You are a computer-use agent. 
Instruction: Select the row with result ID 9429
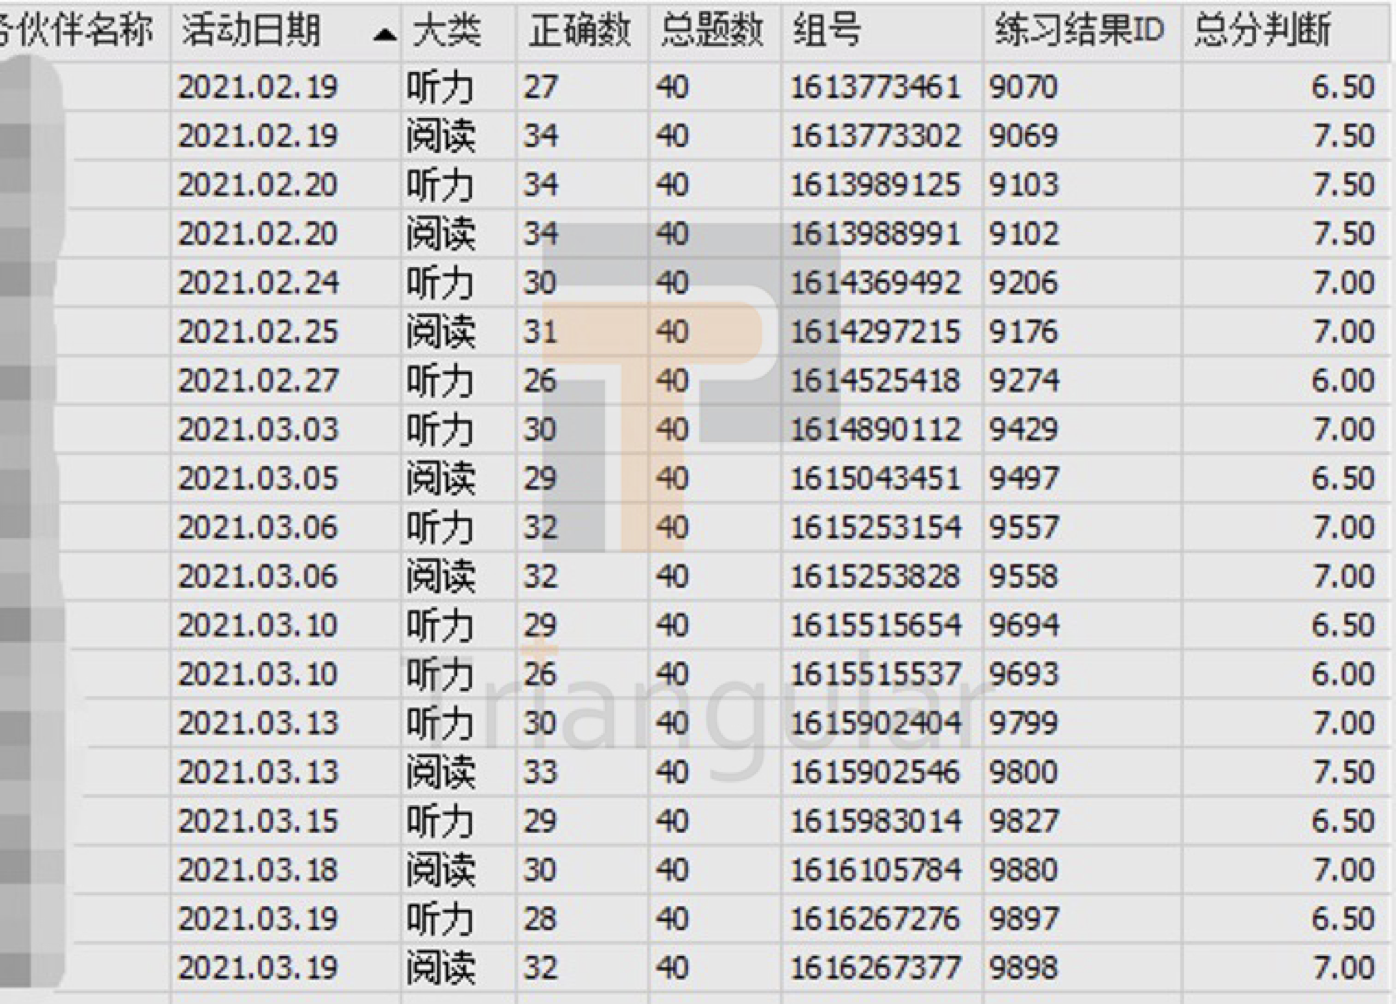tap(1023, 430)
